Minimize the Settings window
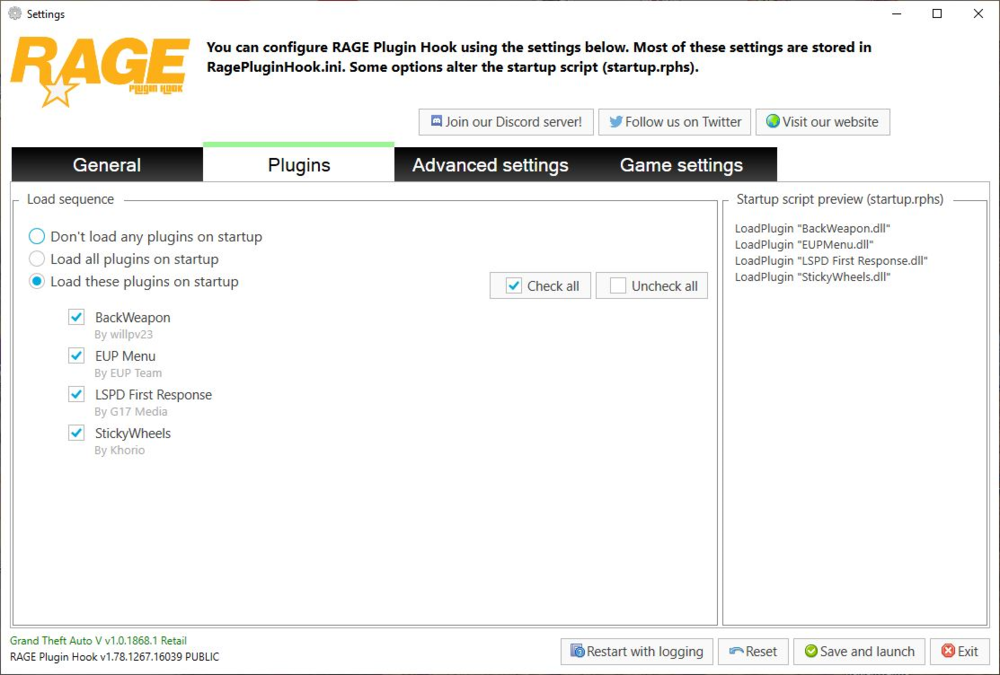Viewport: 1000px width, 675px height. pos(896,13)
